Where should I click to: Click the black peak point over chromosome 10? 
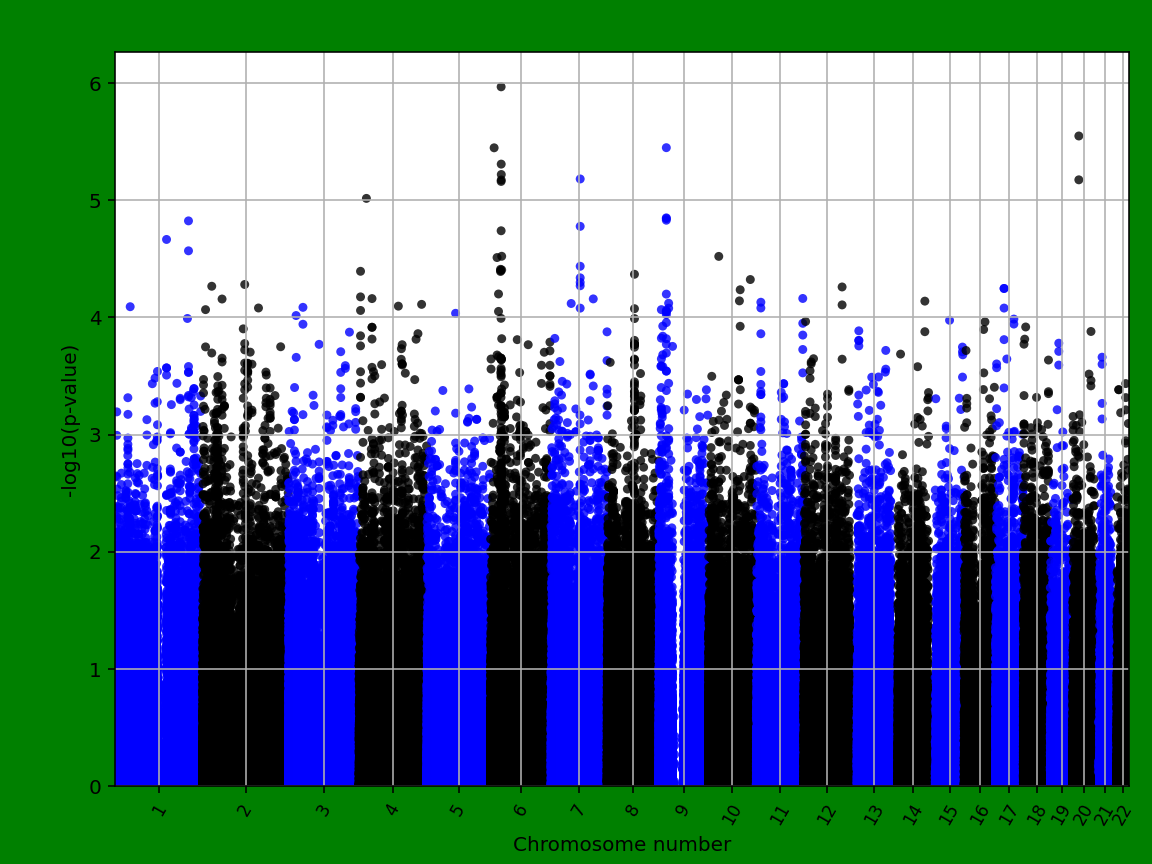tap(718, 255)
